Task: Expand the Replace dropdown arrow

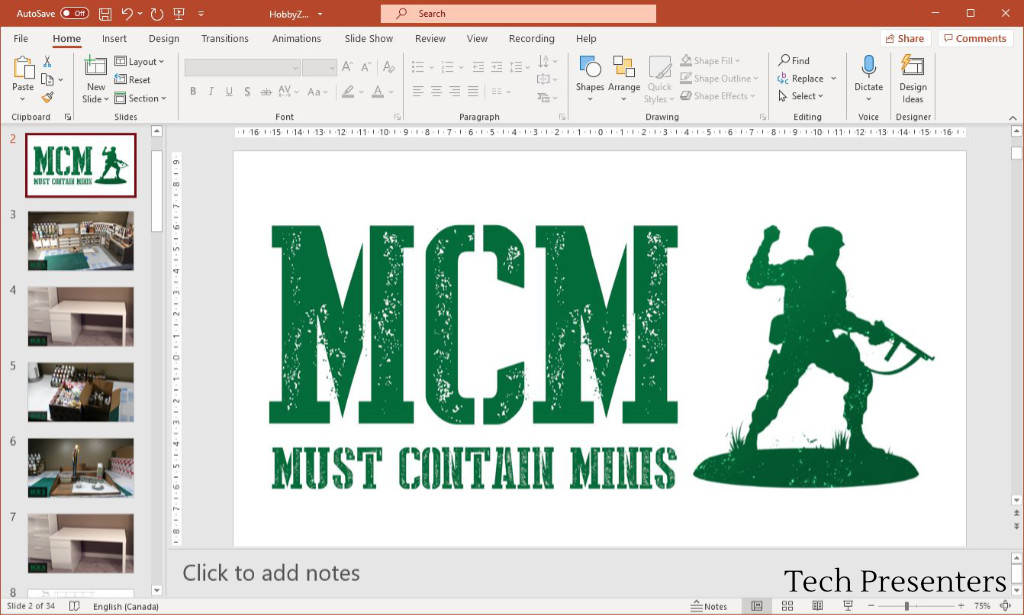Action: point(833,78)
